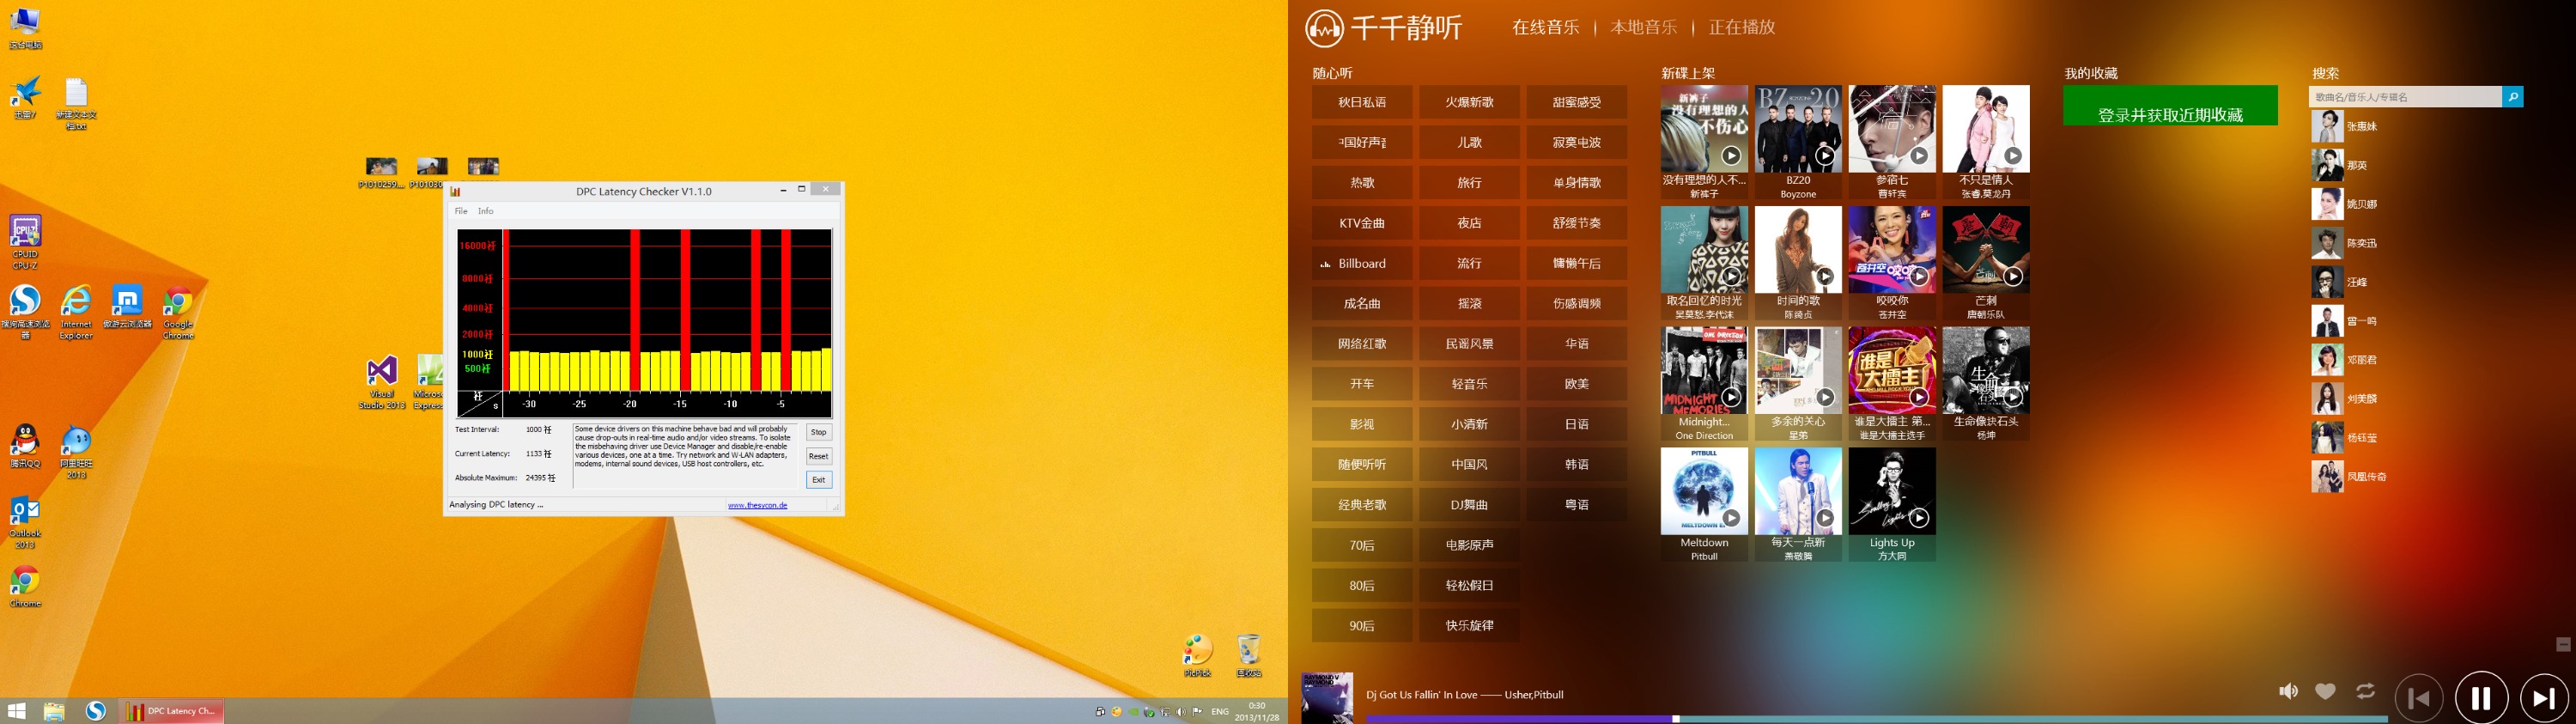Open Info menu in DPC Latency Checker
This screenshot has height=724, width=2576.
[x=485, y=211]
